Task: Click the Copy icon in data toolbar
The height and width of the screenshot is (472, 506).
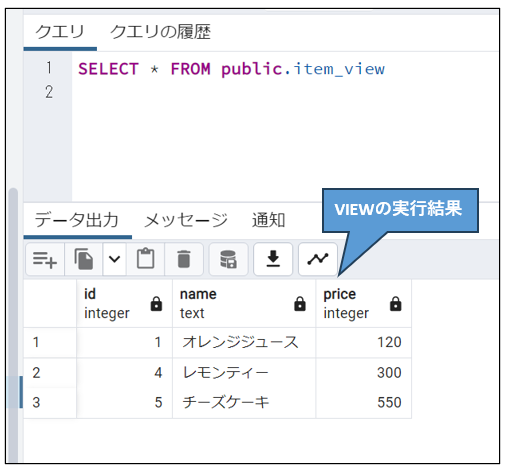Action: (x=84, y=259)
